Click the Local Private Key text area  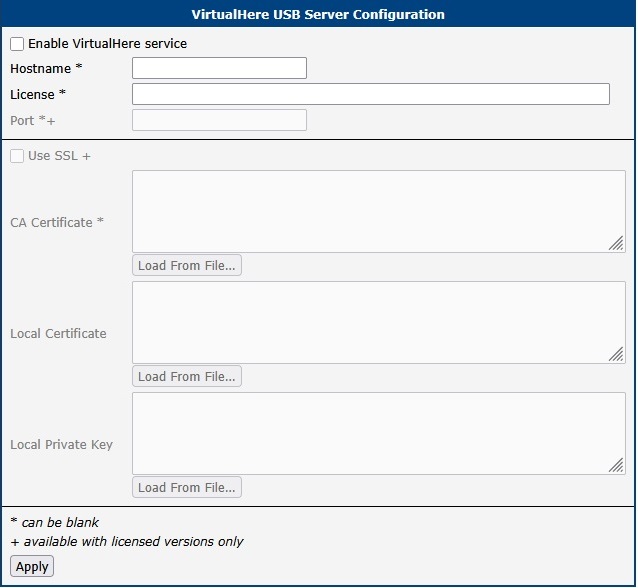[x=379, y=434]
